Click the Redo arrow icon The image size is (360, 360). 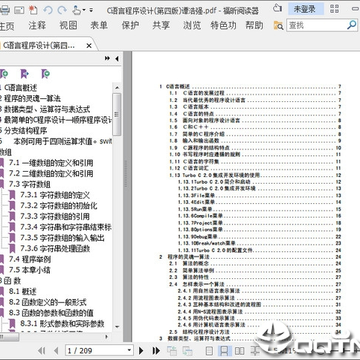62,10
